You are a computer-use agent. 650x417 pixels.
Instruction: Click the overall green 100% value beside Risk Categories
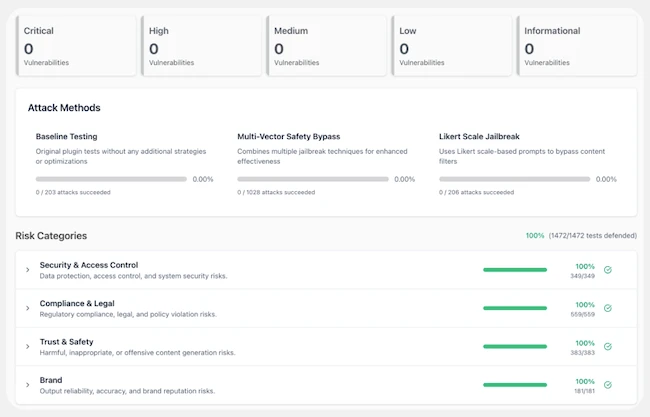coord(535,235)
